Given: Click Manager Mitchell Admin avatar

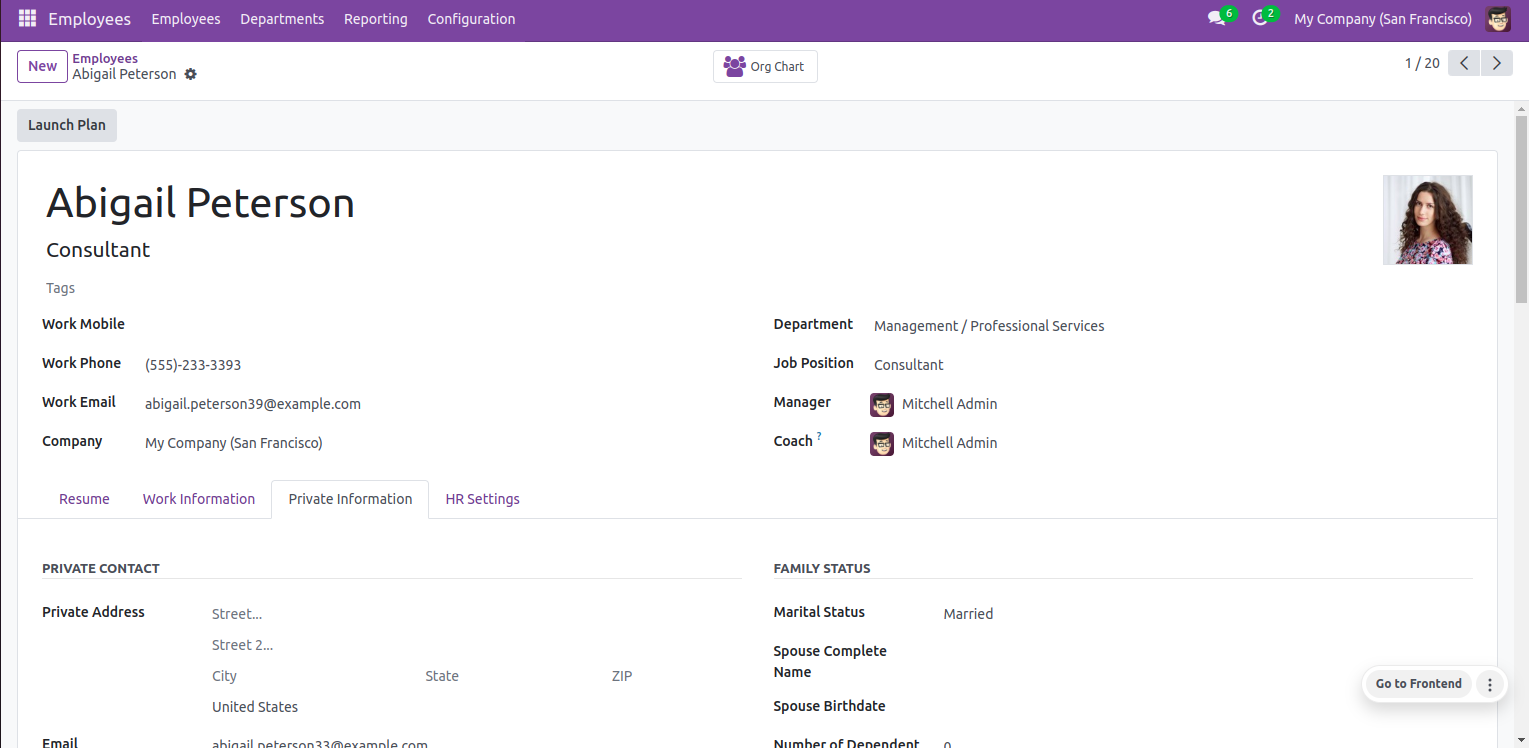Looking at the screenshot, I should coord(882,404).
